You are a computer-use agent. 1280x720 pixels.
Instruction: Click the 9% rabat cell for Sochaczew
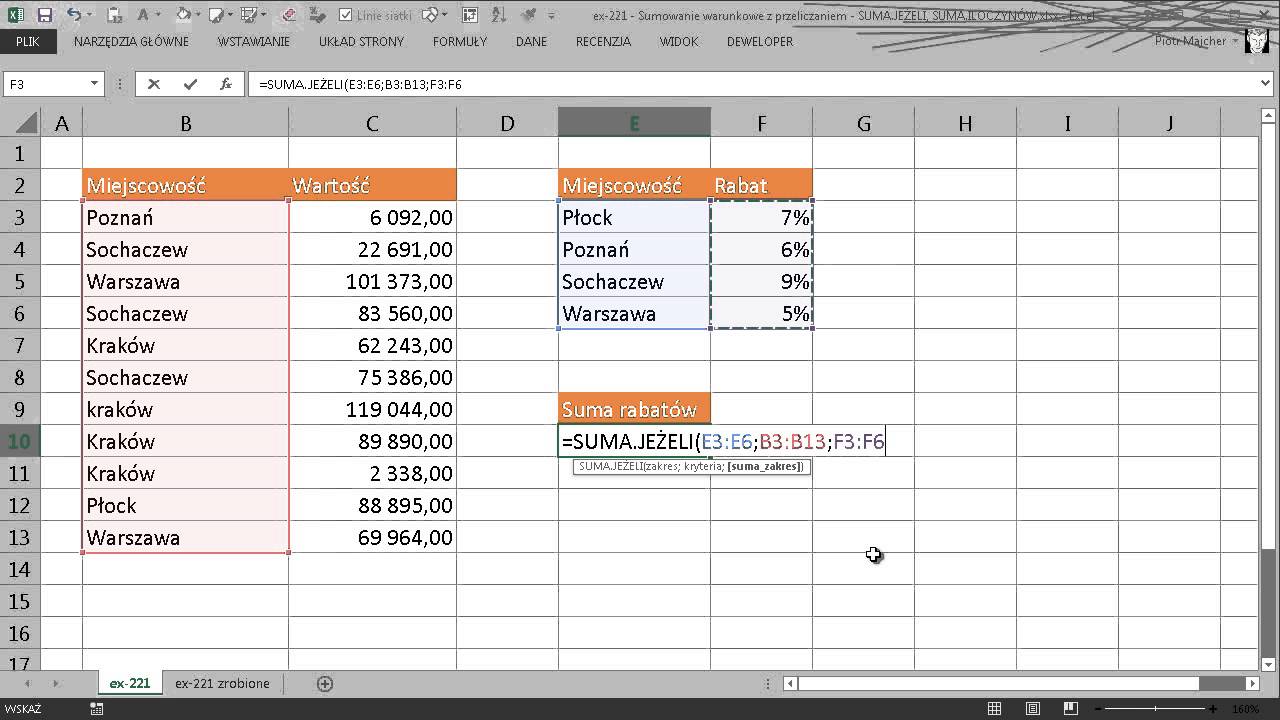pos(762,281)
